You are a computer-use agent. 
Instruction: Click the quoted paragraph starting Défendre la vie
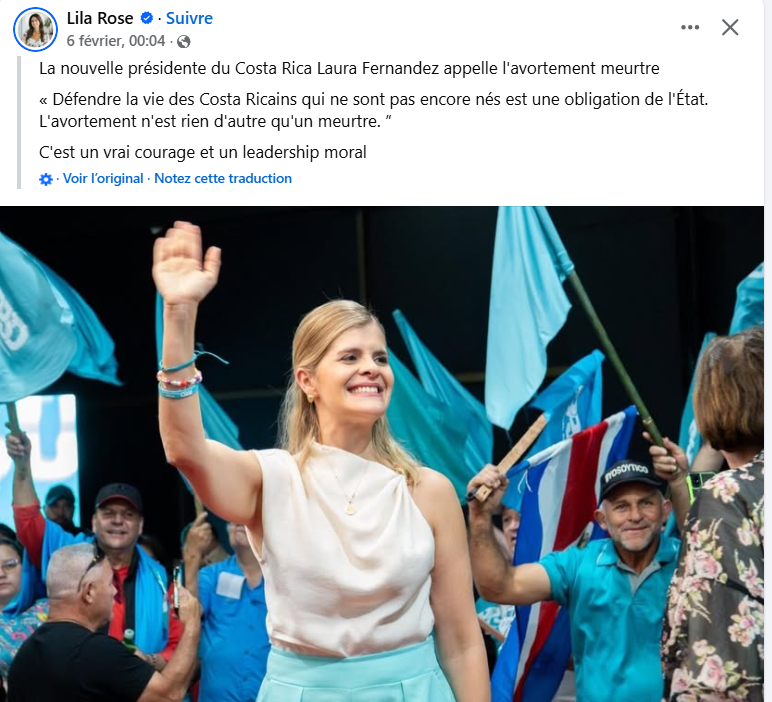tap(373, 110)
